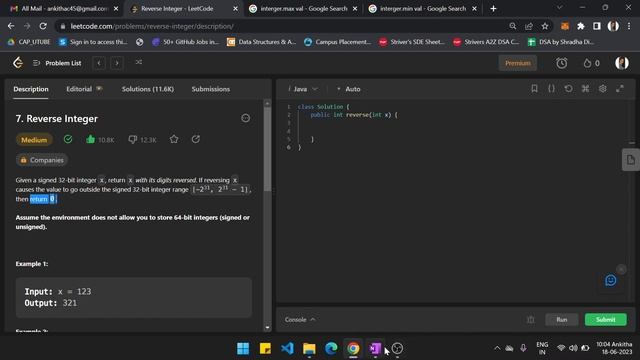The height and width of the screenshot is (360, 640).
Task: Click the share problem icon
Action: pyautogui.click(x=196, y=140)
